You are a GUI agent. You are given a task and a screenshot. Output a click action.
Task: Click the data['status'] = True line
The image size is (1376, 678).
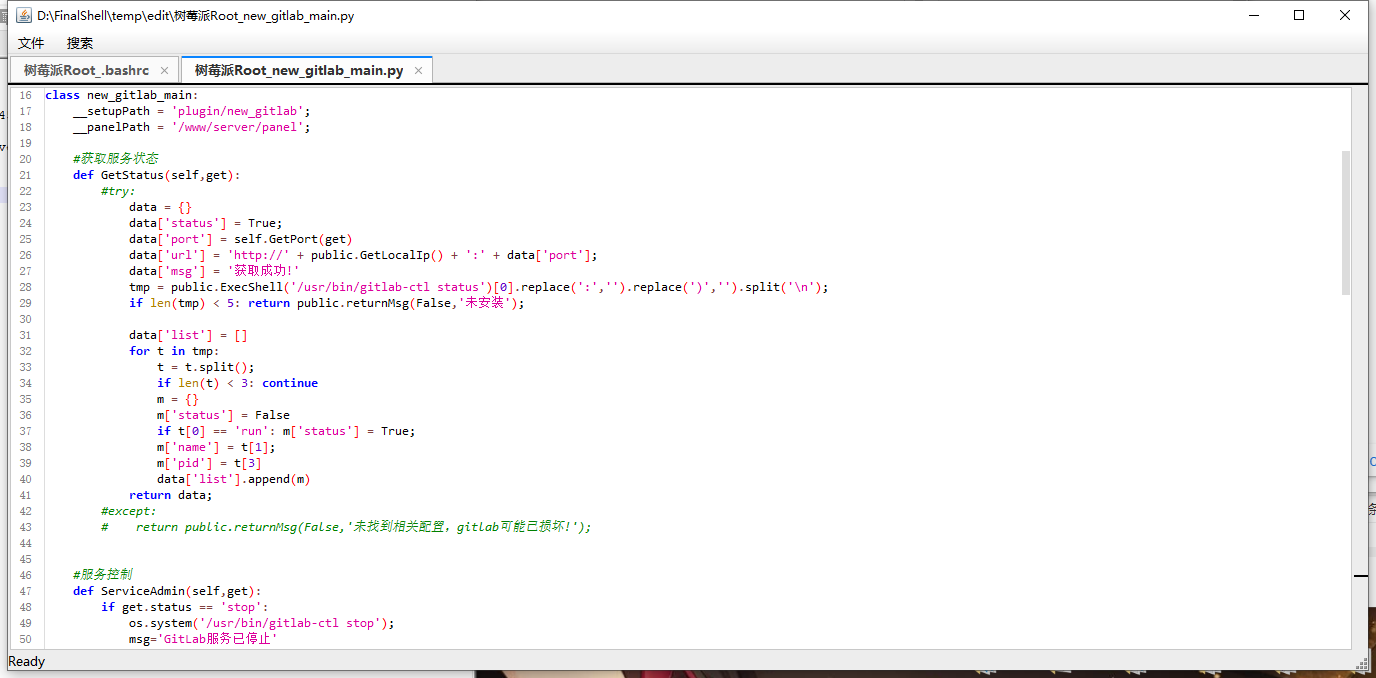coord(206,223)
